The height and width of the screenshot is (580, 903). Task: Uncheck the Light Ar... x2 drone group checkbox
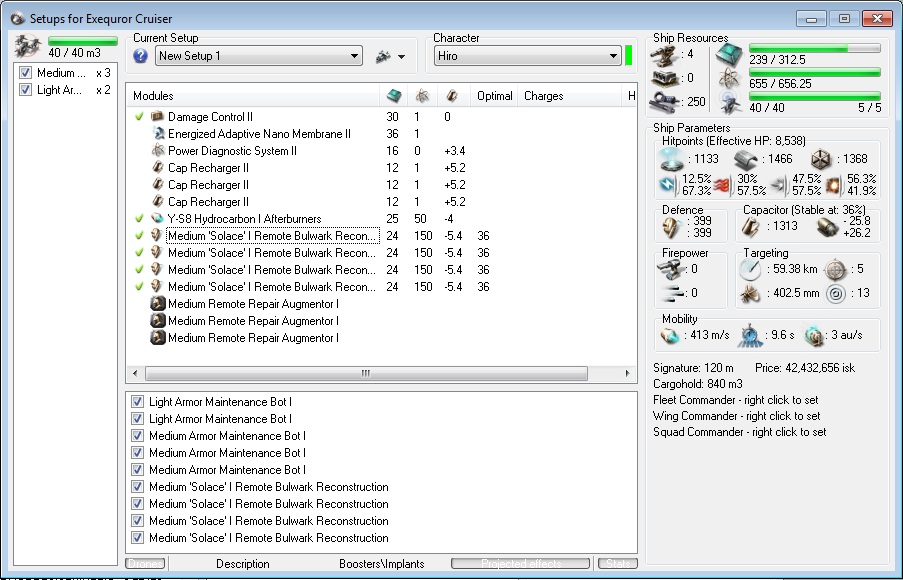(x=25, y=90)
